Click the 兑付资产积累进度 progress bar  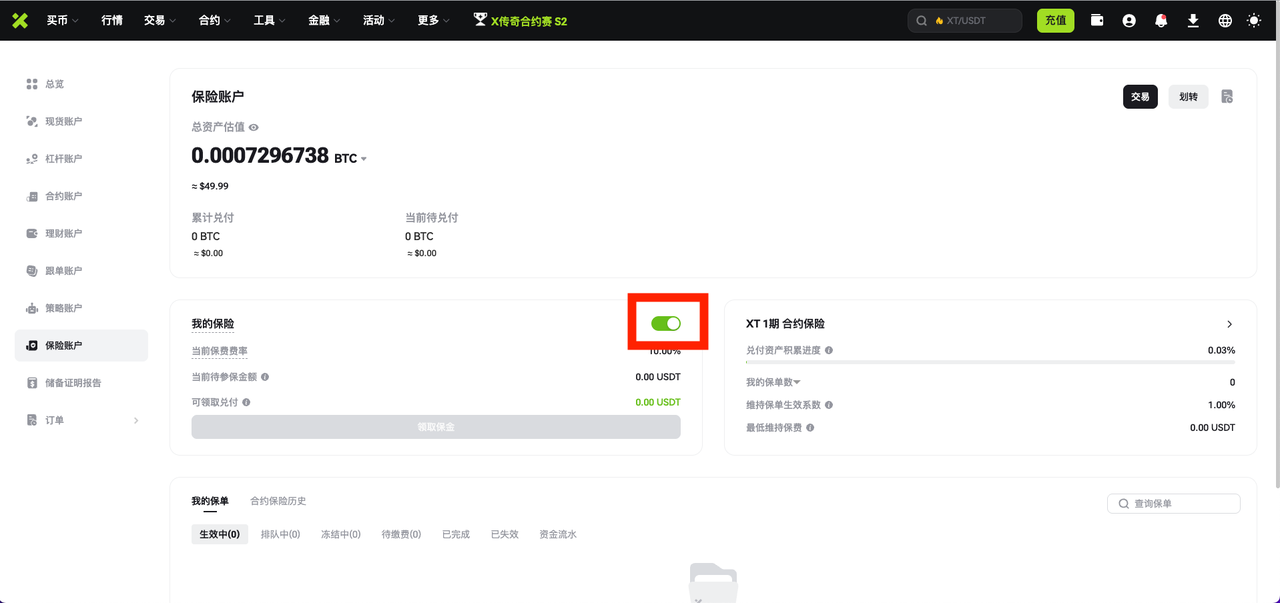(x=990, y=361)
